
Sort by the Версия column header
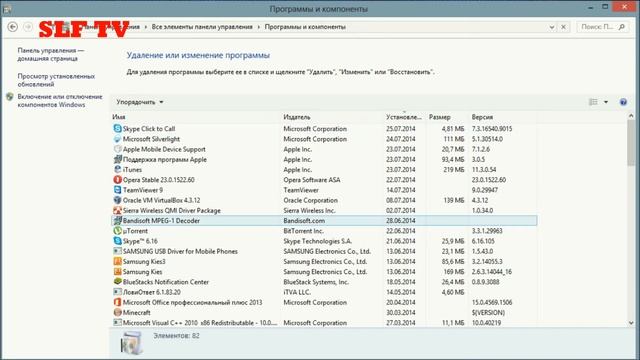pos(482,117)
